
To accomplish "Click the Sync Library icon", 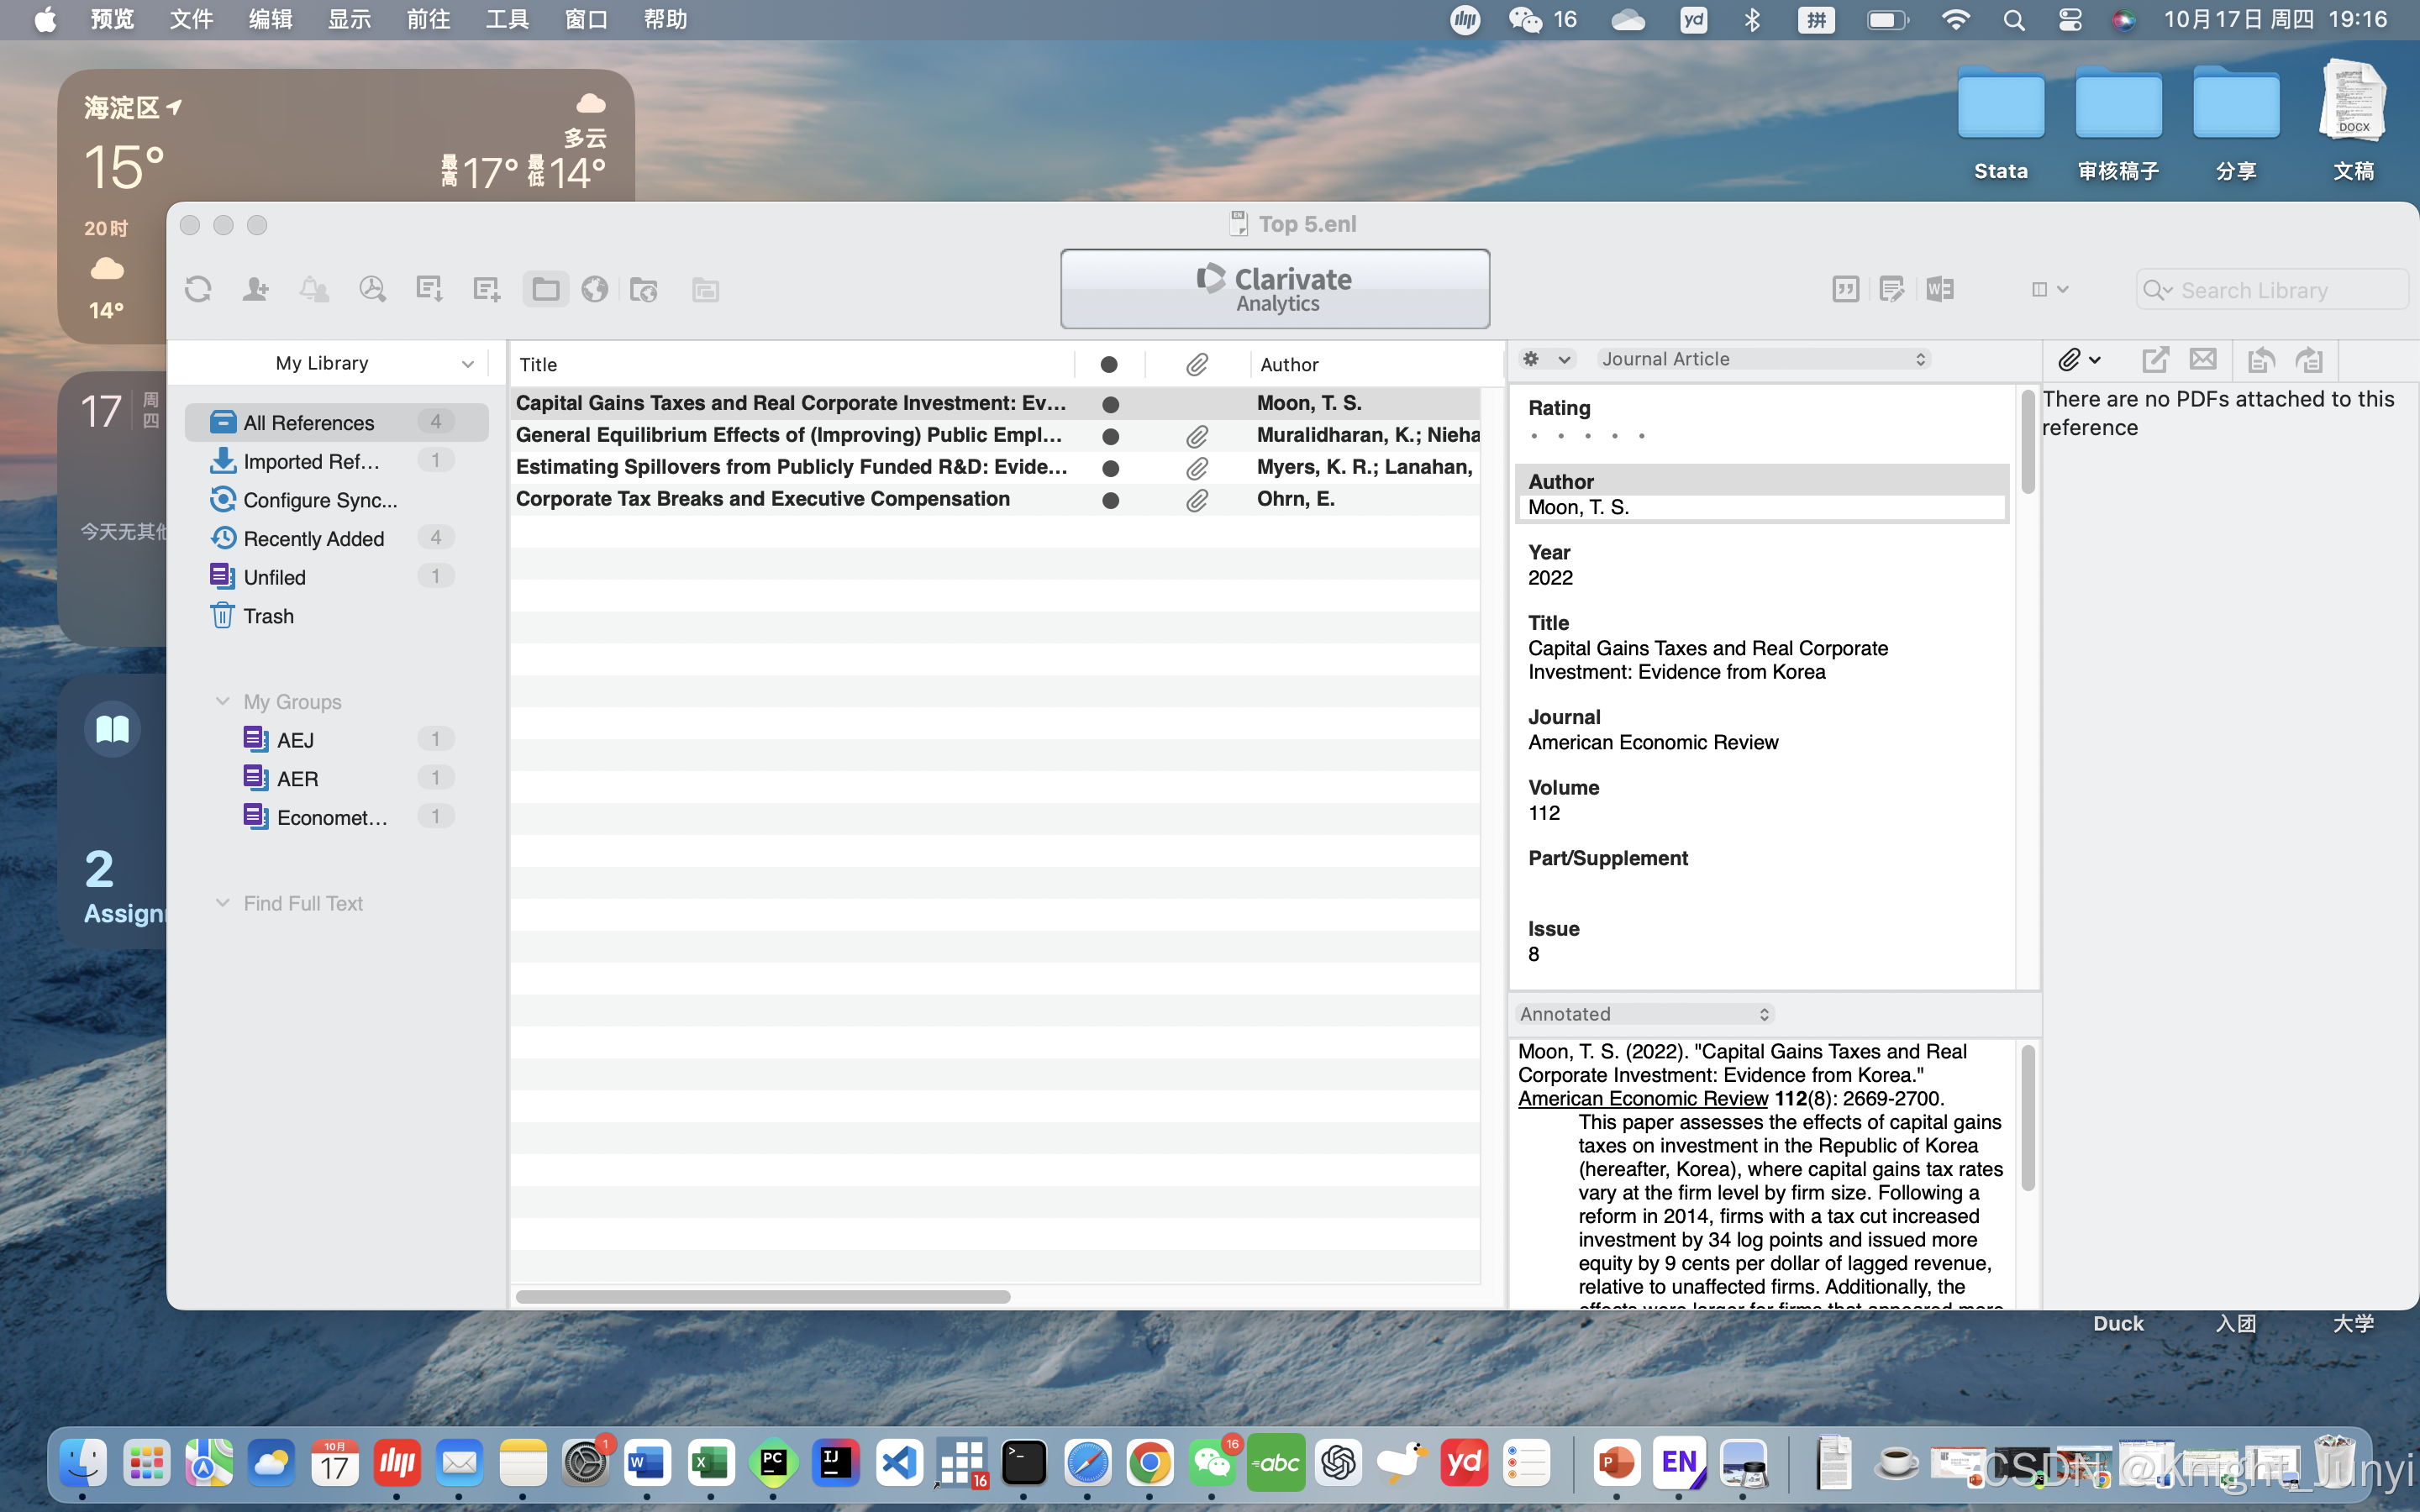I will (x=198, y=290).
